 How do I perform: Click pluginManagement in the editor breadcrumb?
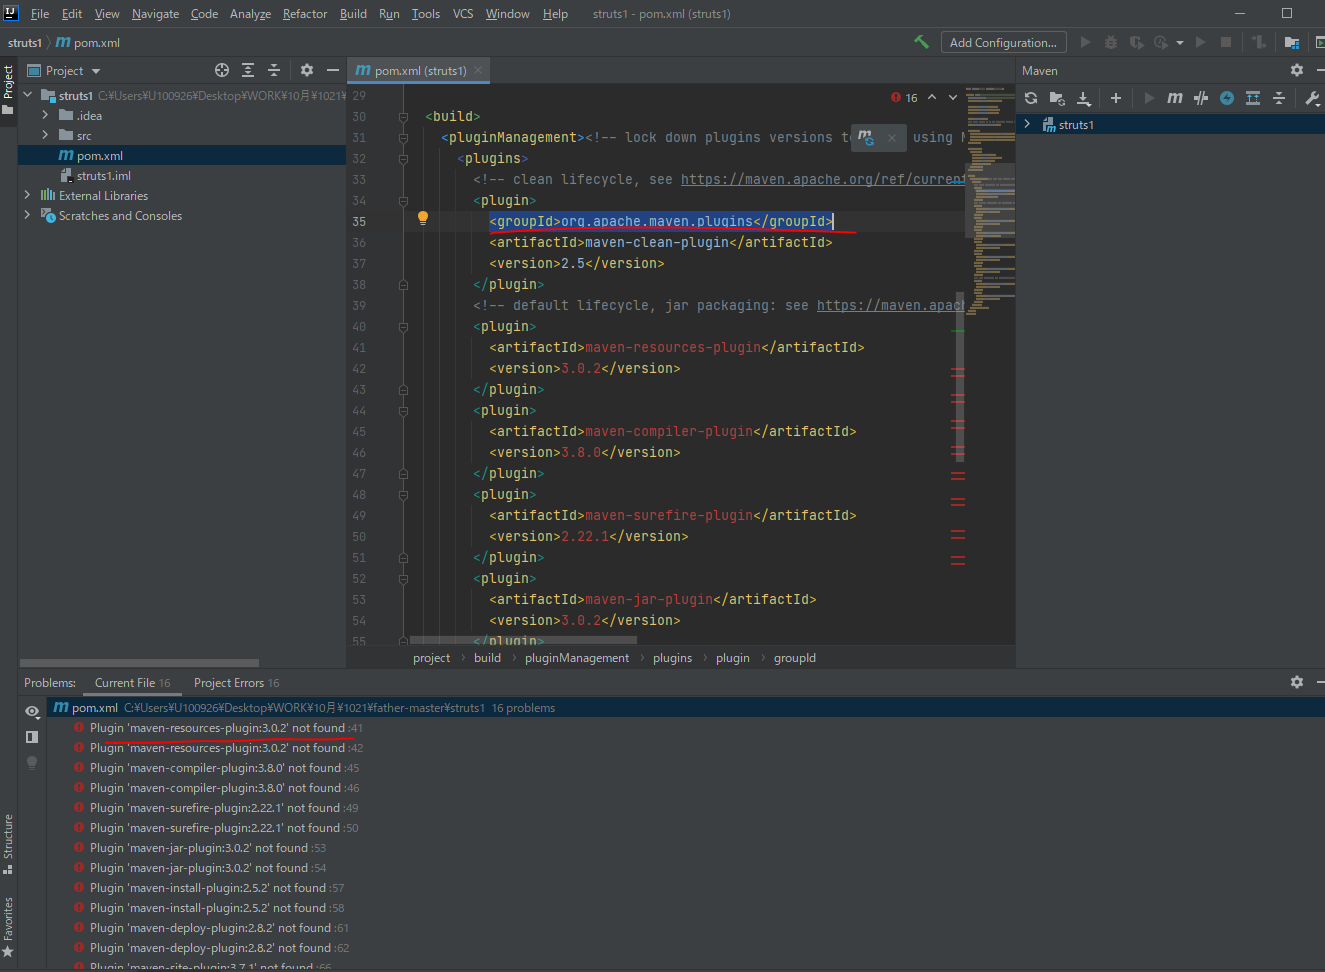577,657
